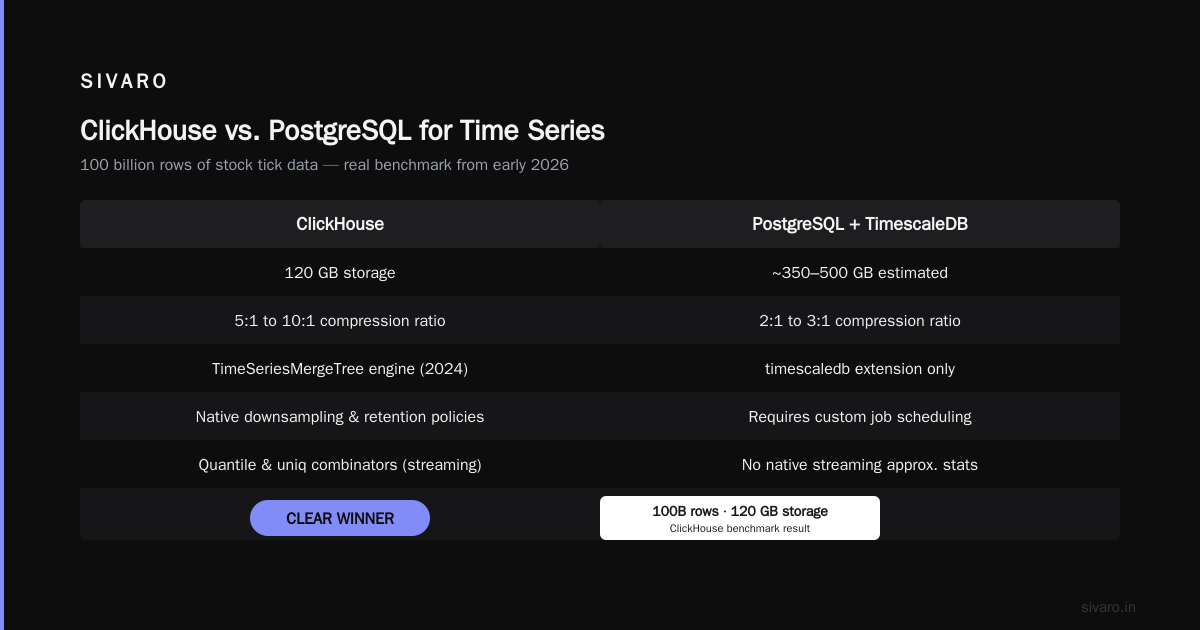Image resolution: width=1200 pixels, height=630 pixels.
Task: Click the SIVARO brand logo text
Action: coord(124,82)
